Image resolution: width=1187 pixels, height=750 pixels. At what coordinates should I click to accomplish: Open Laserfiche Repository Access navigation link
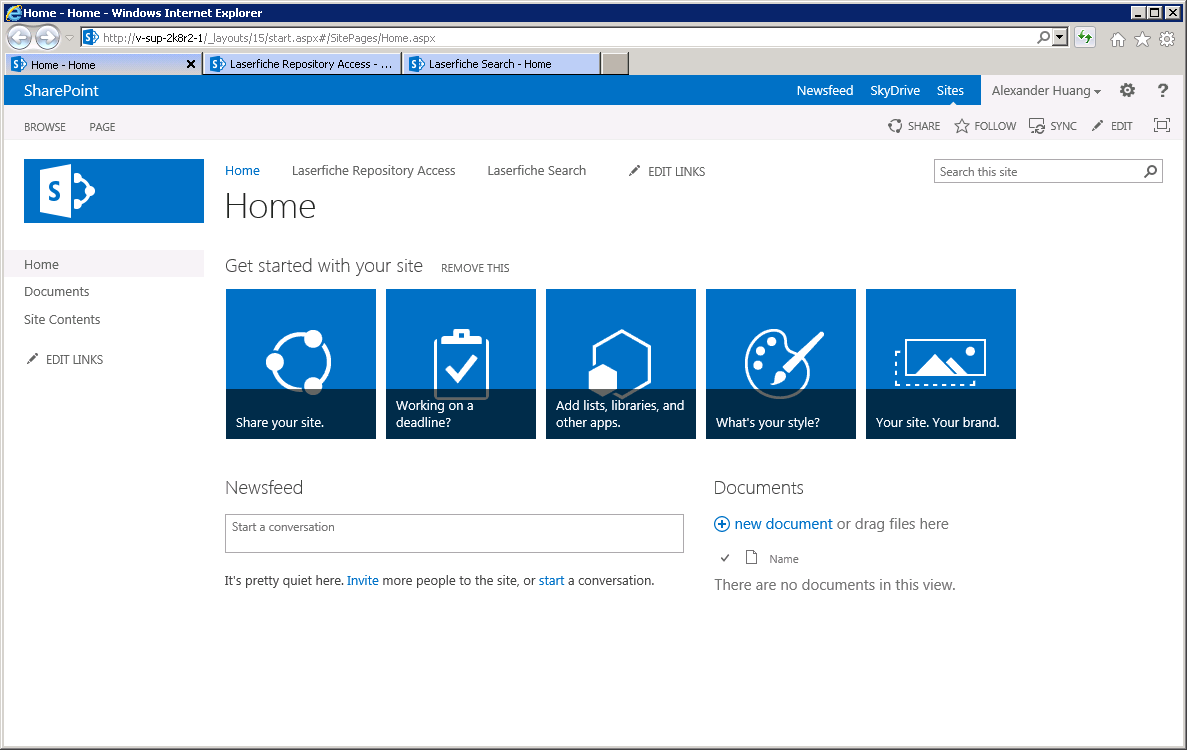coord(373,170)
